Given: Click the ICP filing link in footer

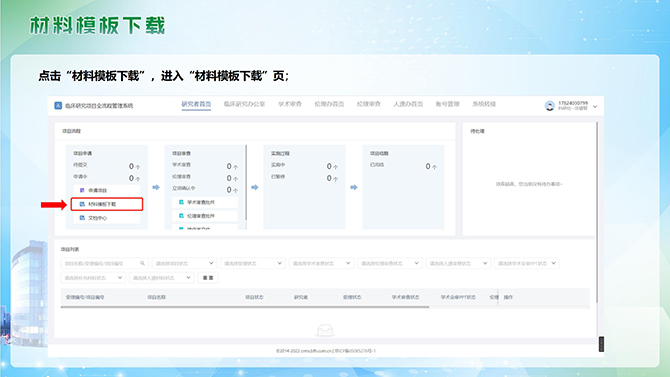Looking at the screenshot, I should [355, 351].
